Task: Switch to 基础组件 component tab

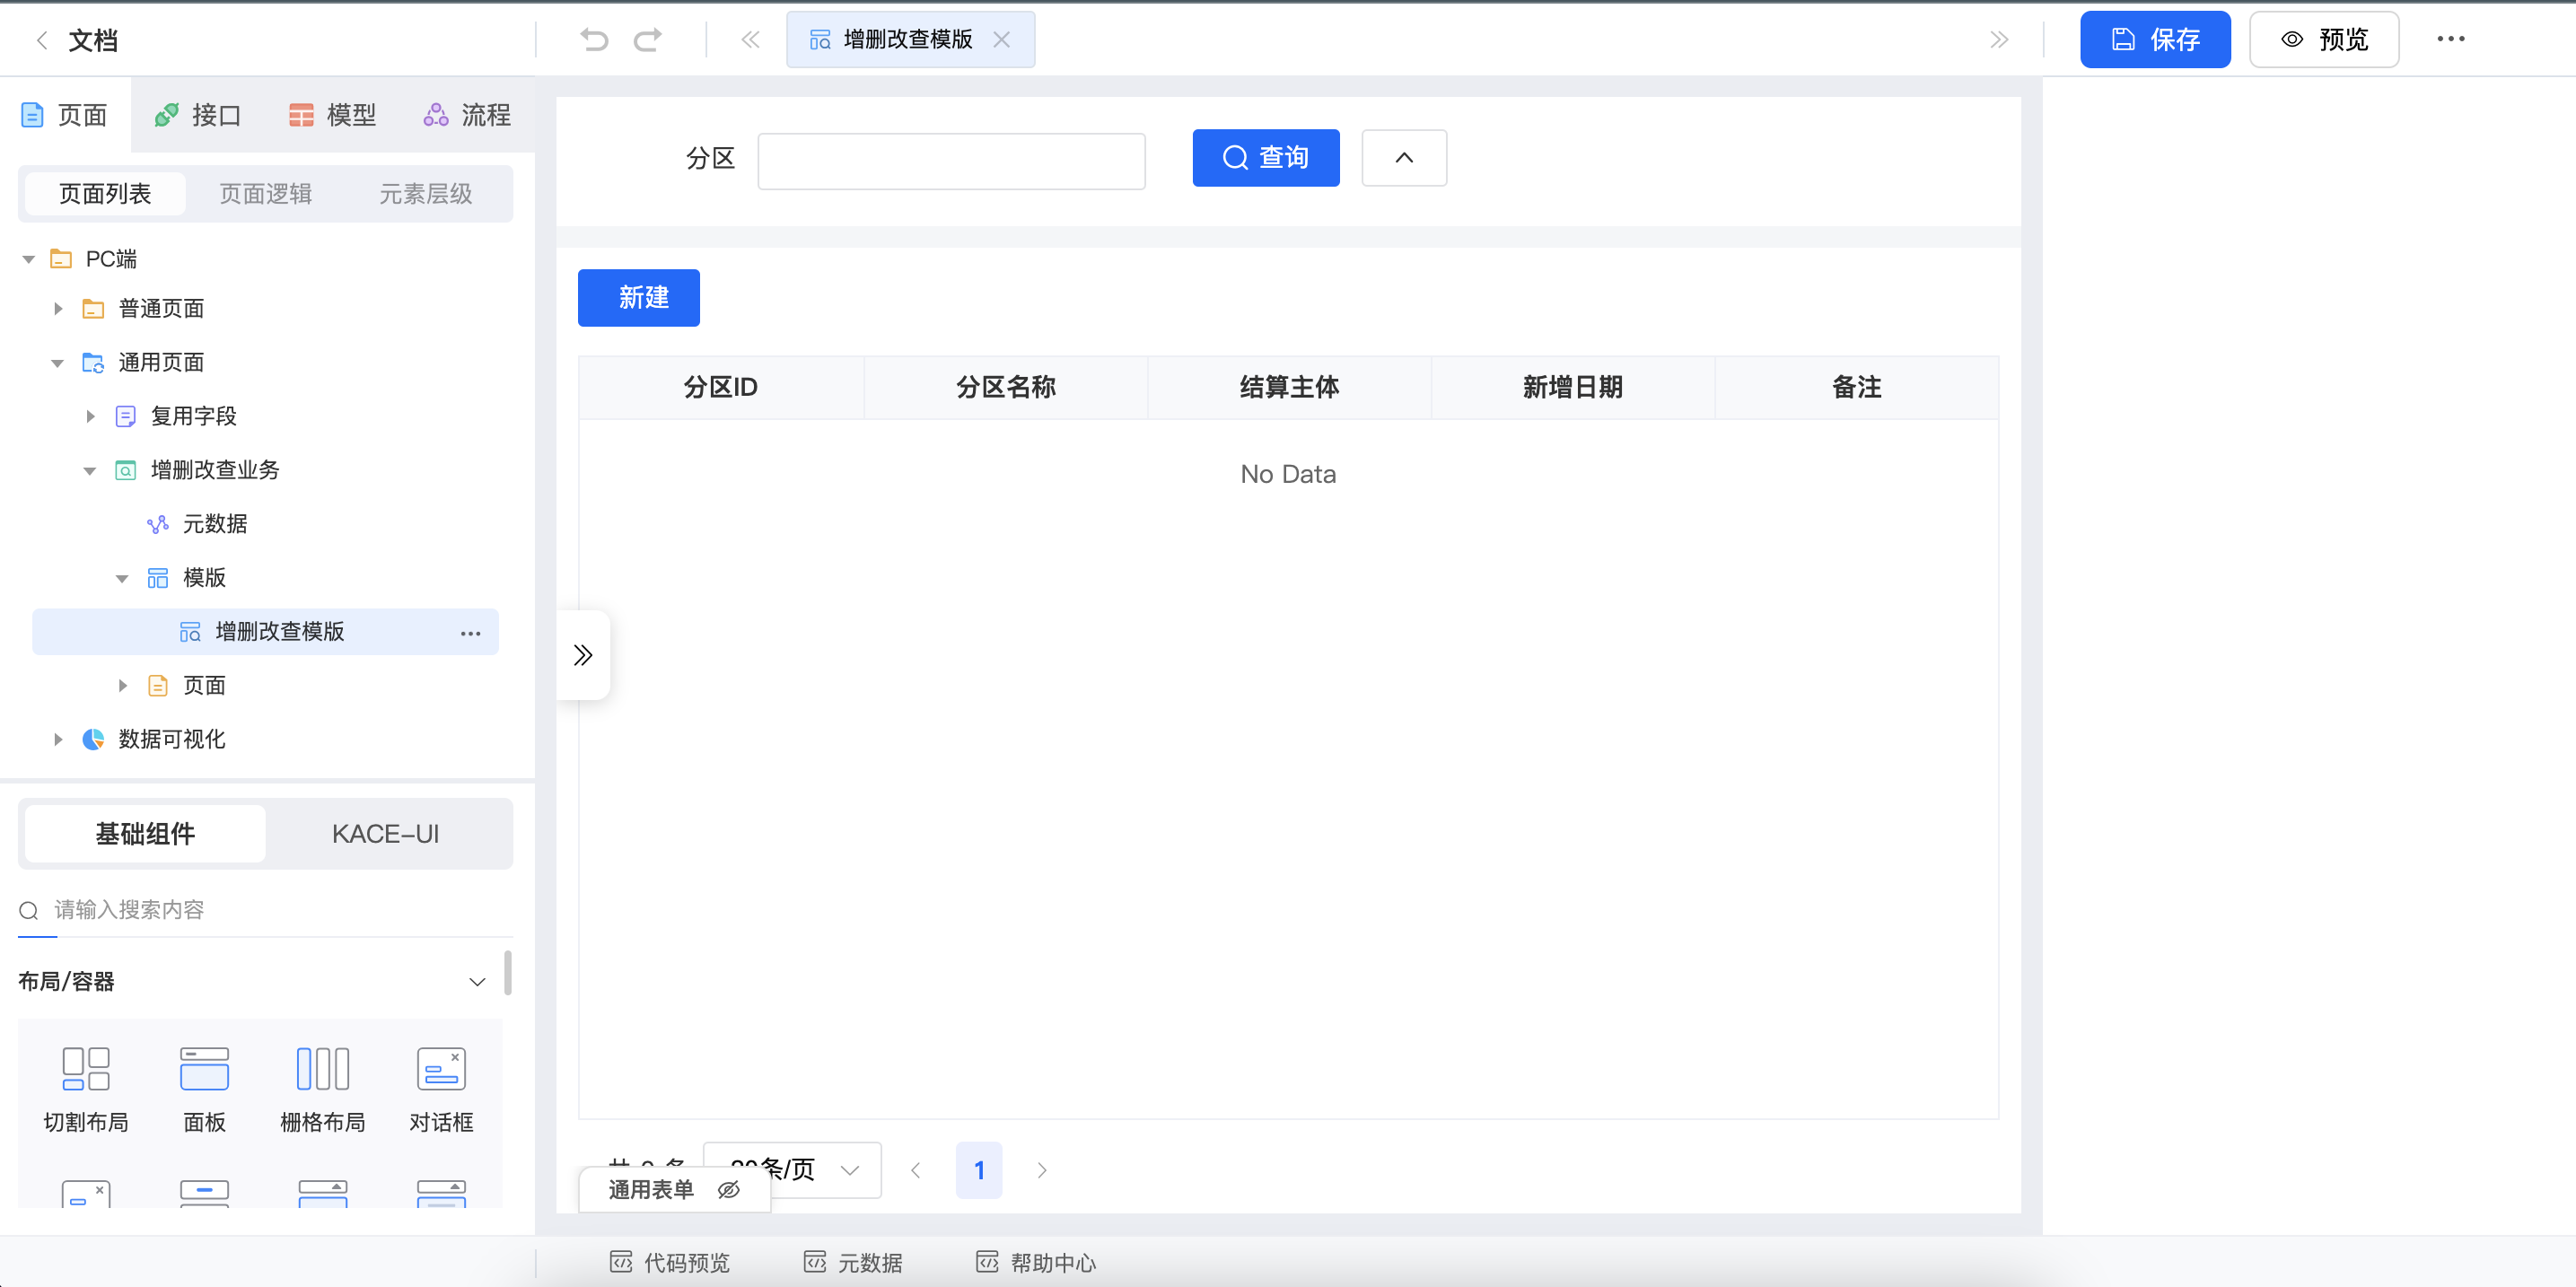Action: (145, 833)
